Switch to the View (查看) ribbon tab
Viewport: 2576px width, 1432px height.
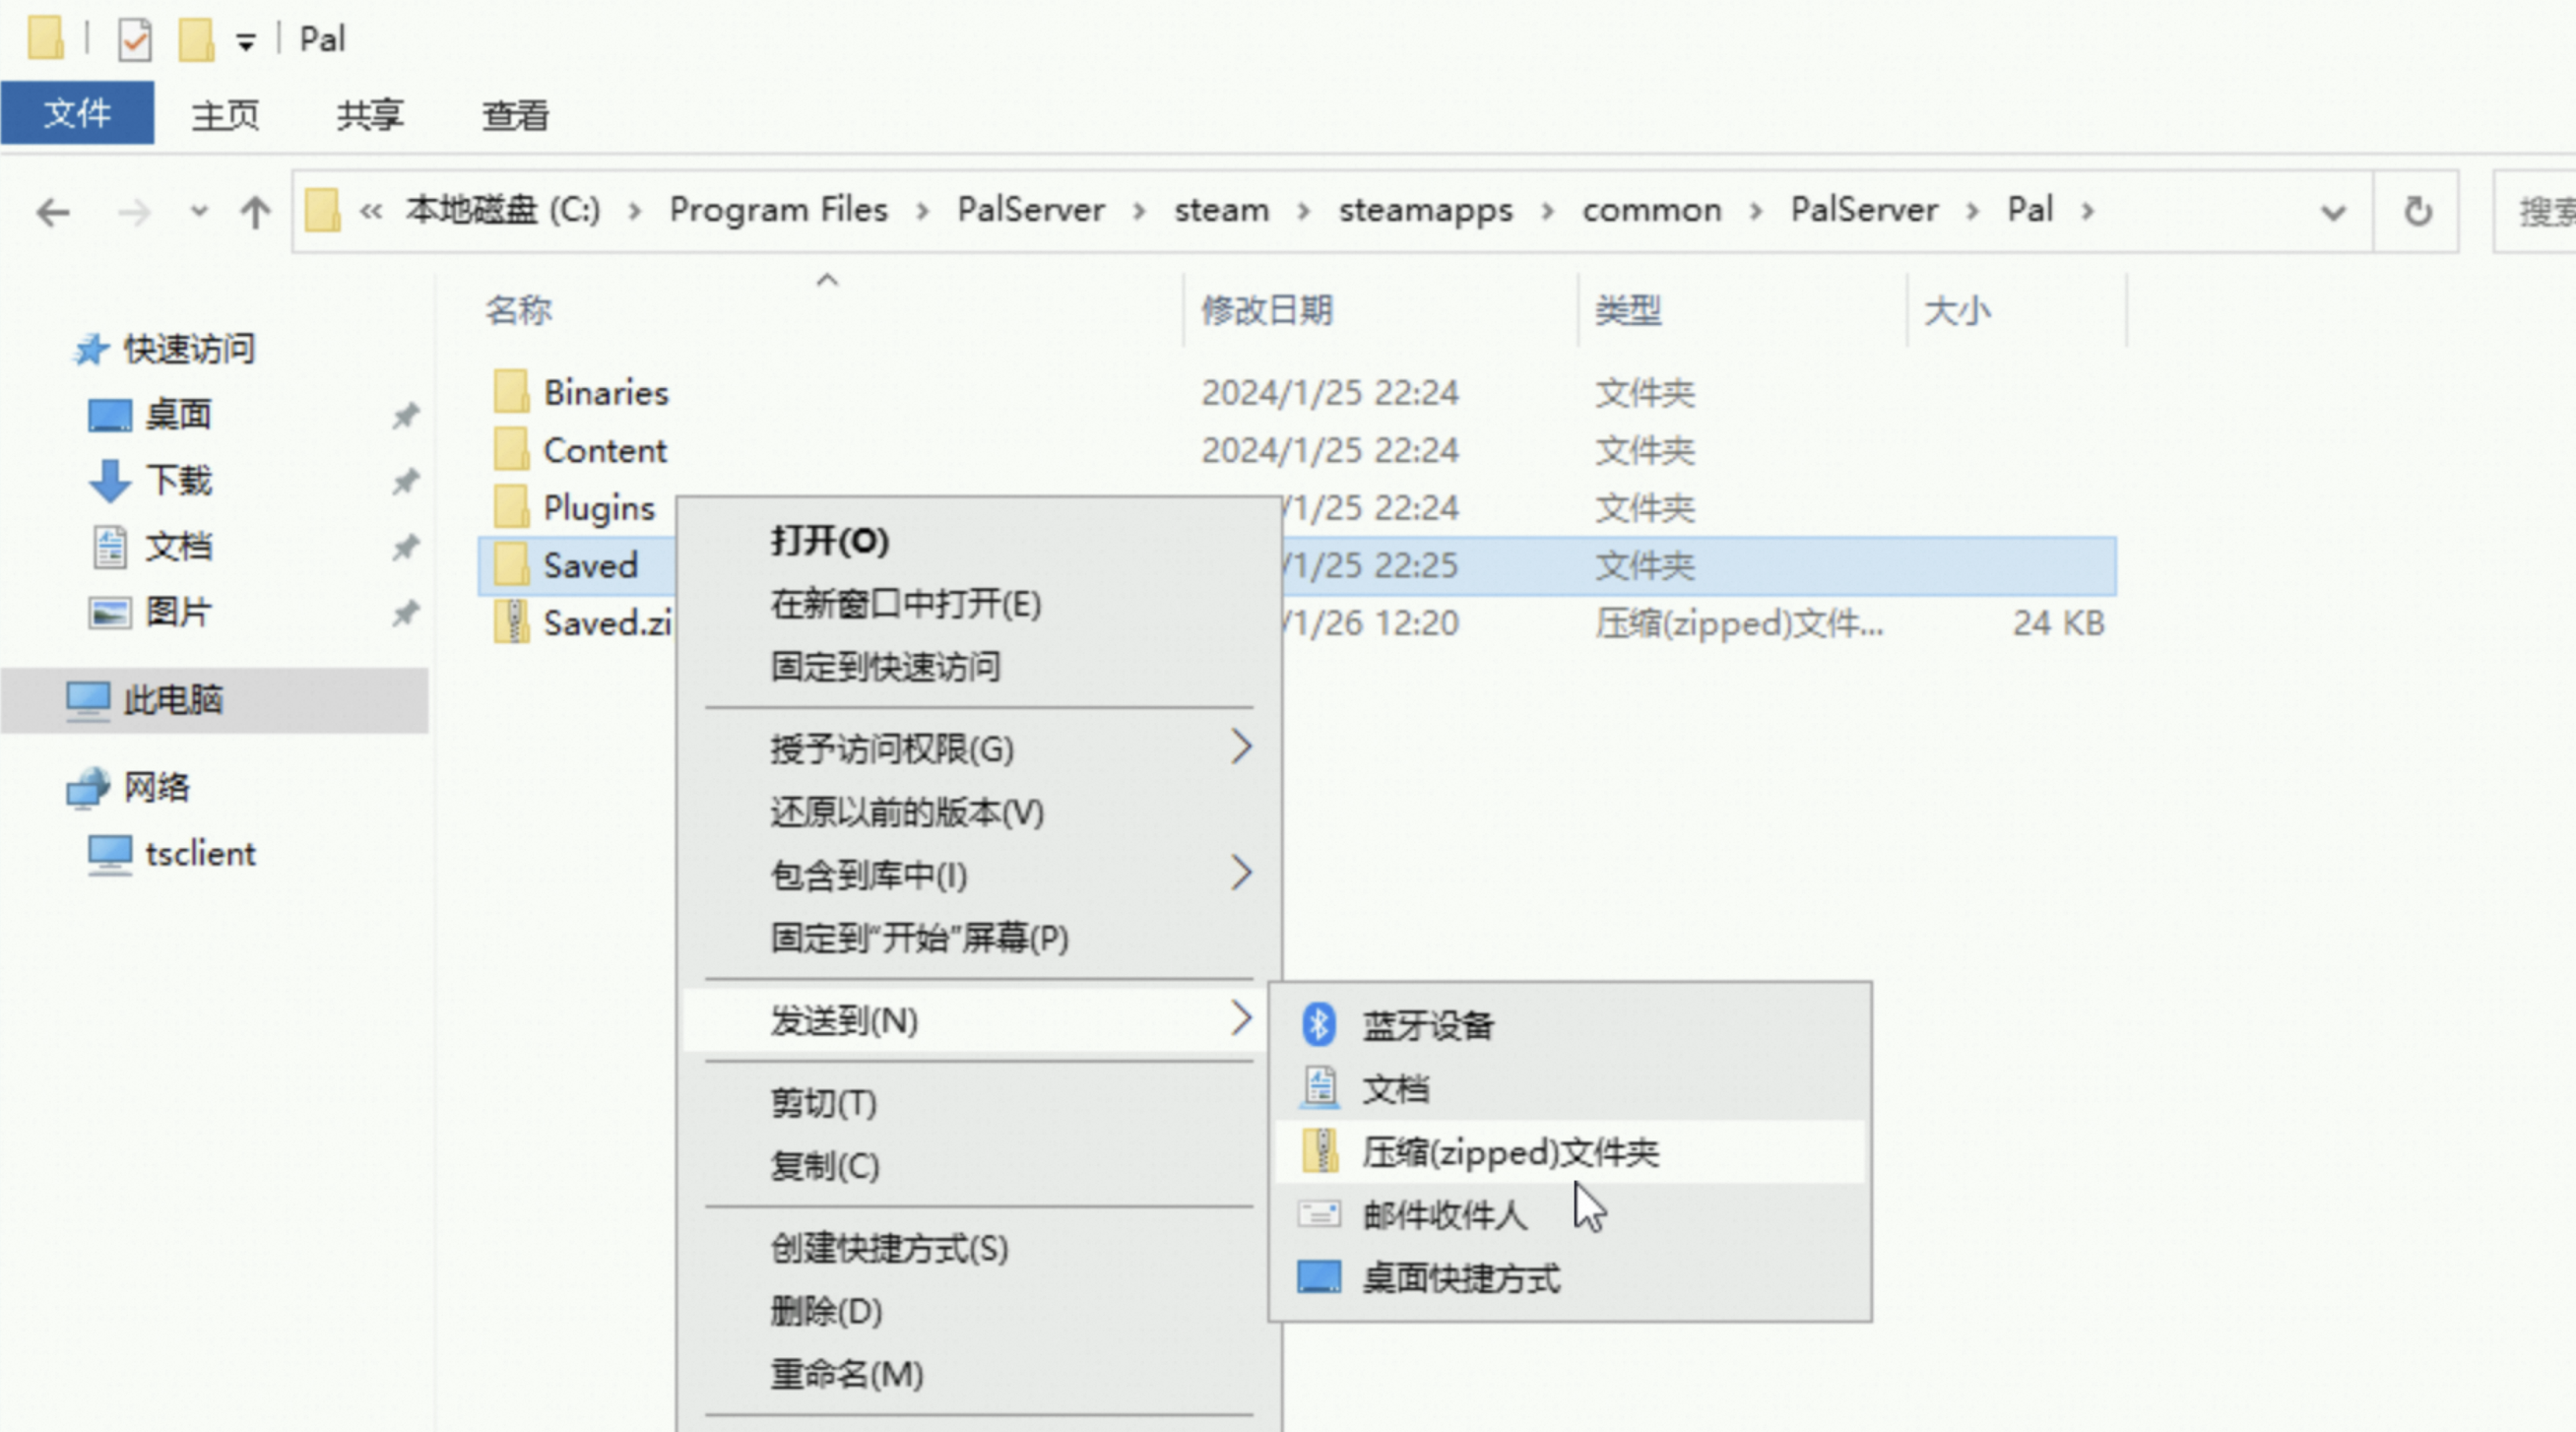pyautogui.click(x=515, y=115)
